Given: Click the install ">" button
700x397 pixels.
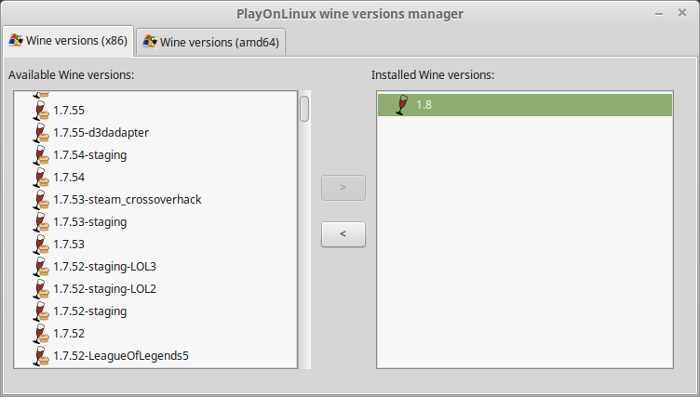Looking at the screenshot, I should (343, 188).
